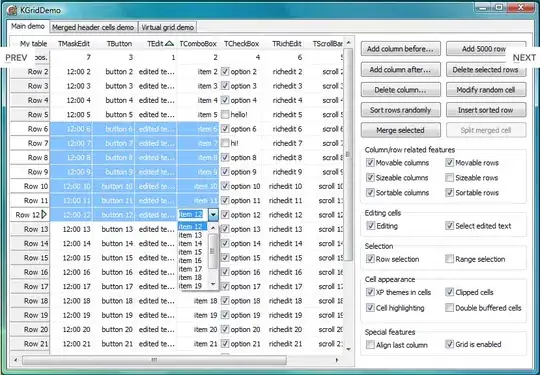Click Delete selected rows button
Screen dimensions: 540x375
click(486, 70)
